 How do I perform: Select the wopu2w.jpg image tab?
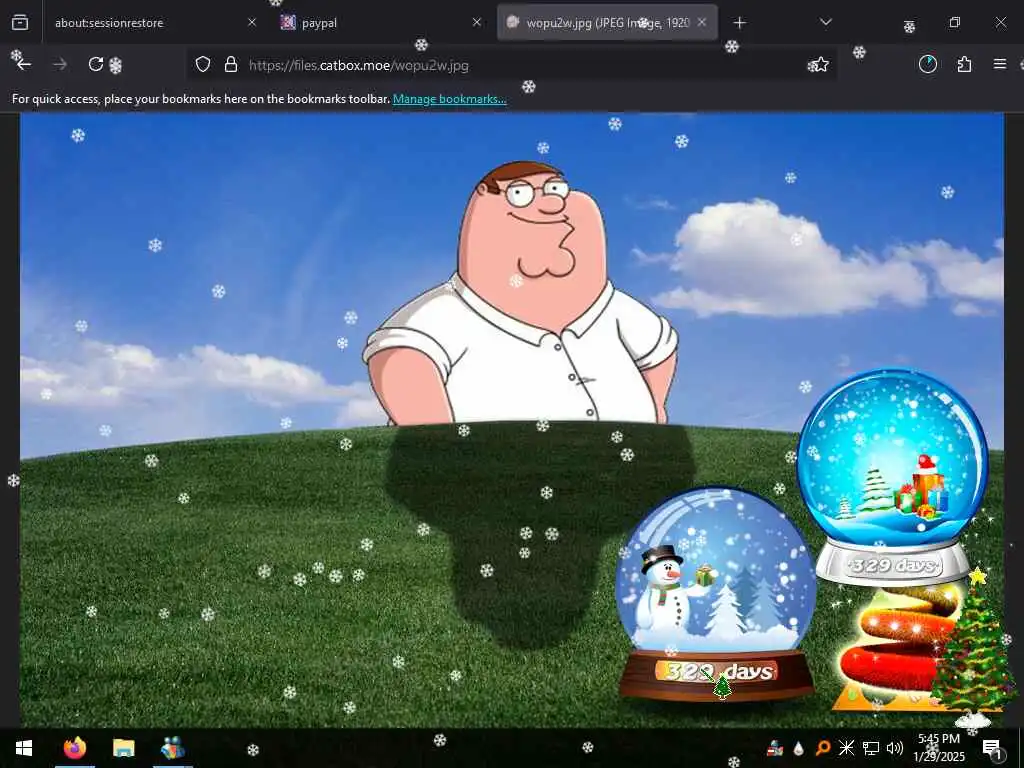(x=607, y=23)
